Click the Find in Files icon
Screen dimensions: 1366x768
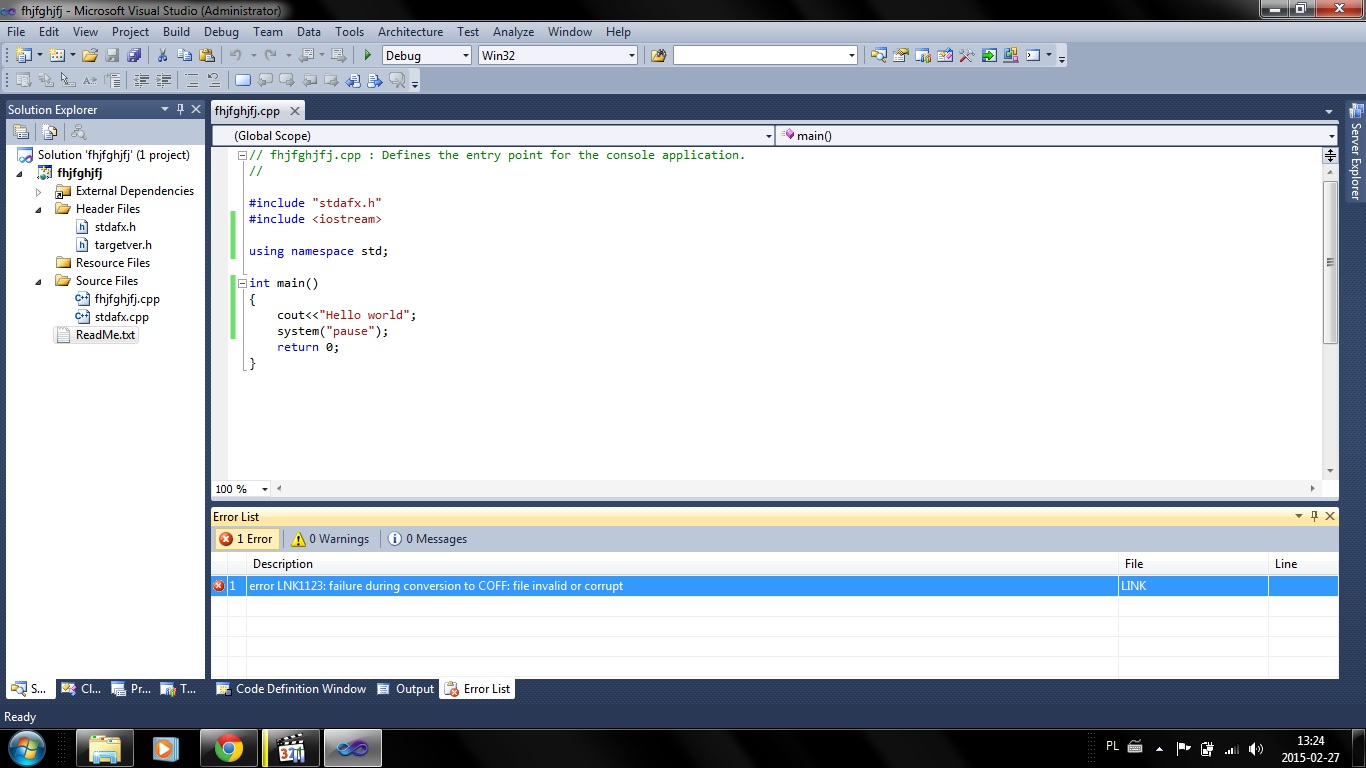click(658, 55)
